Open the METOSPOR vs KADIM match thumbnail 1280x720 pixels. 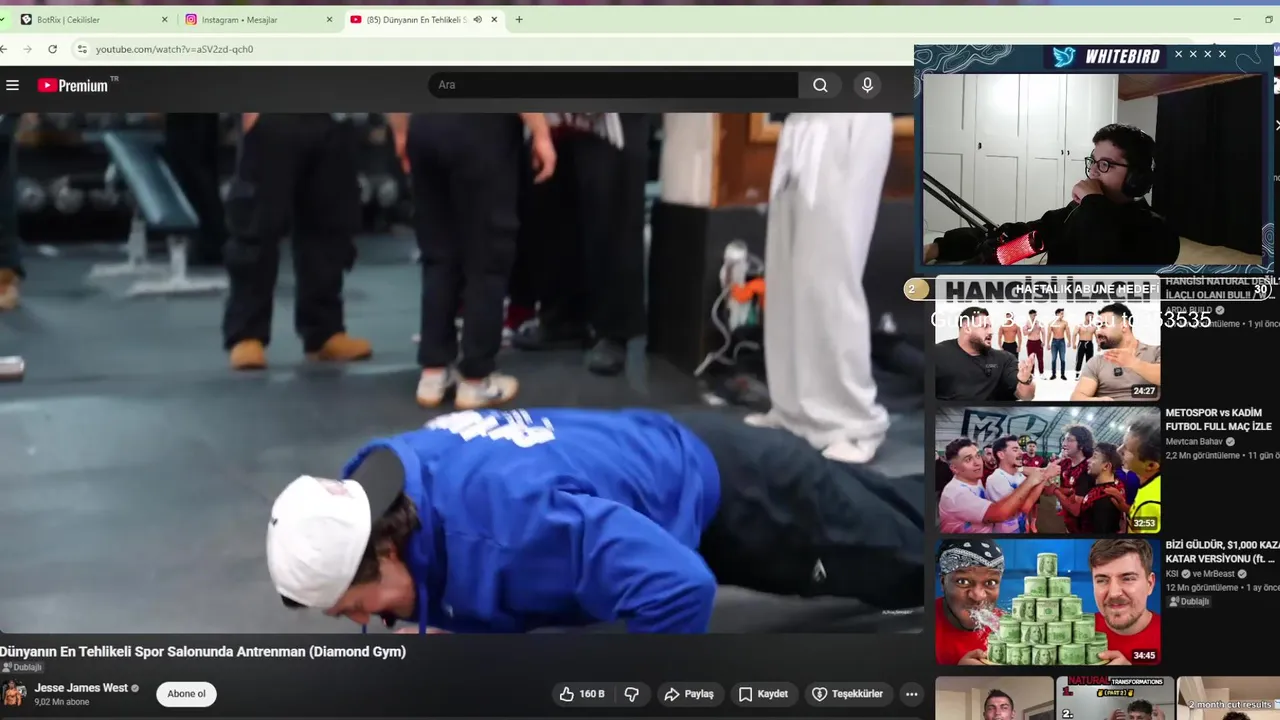1047,469
